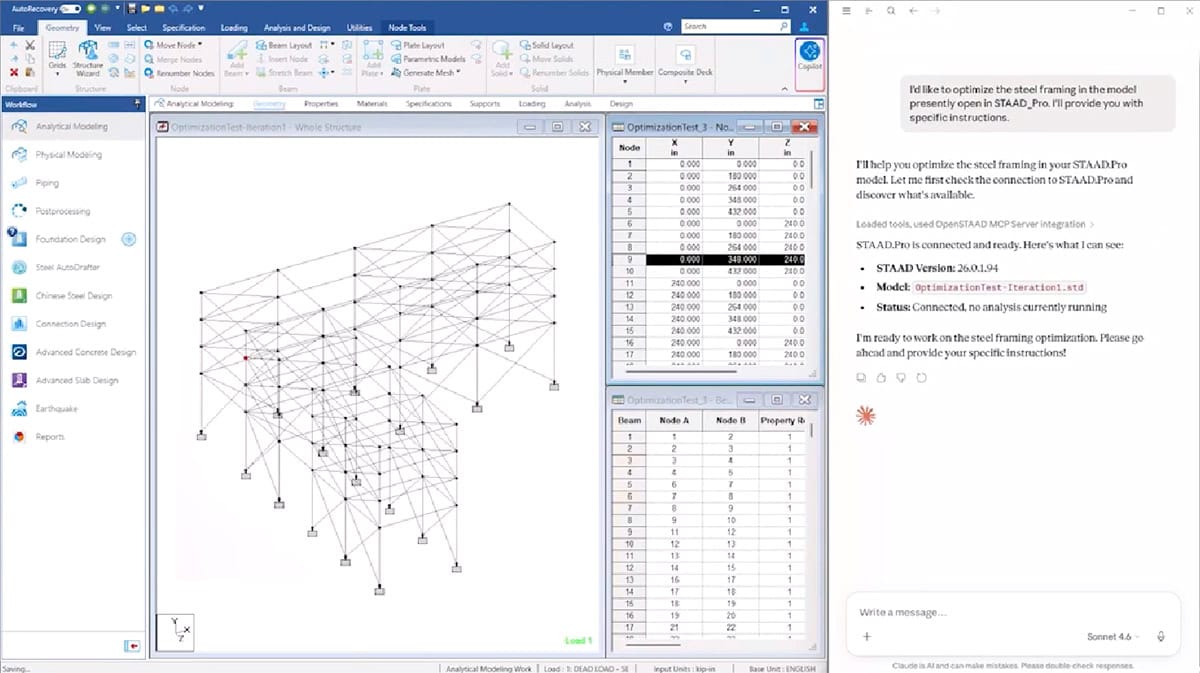This screenshot has height=673, width=1200.
Task: Select the Add Plate tool
Action: point(371,60)
